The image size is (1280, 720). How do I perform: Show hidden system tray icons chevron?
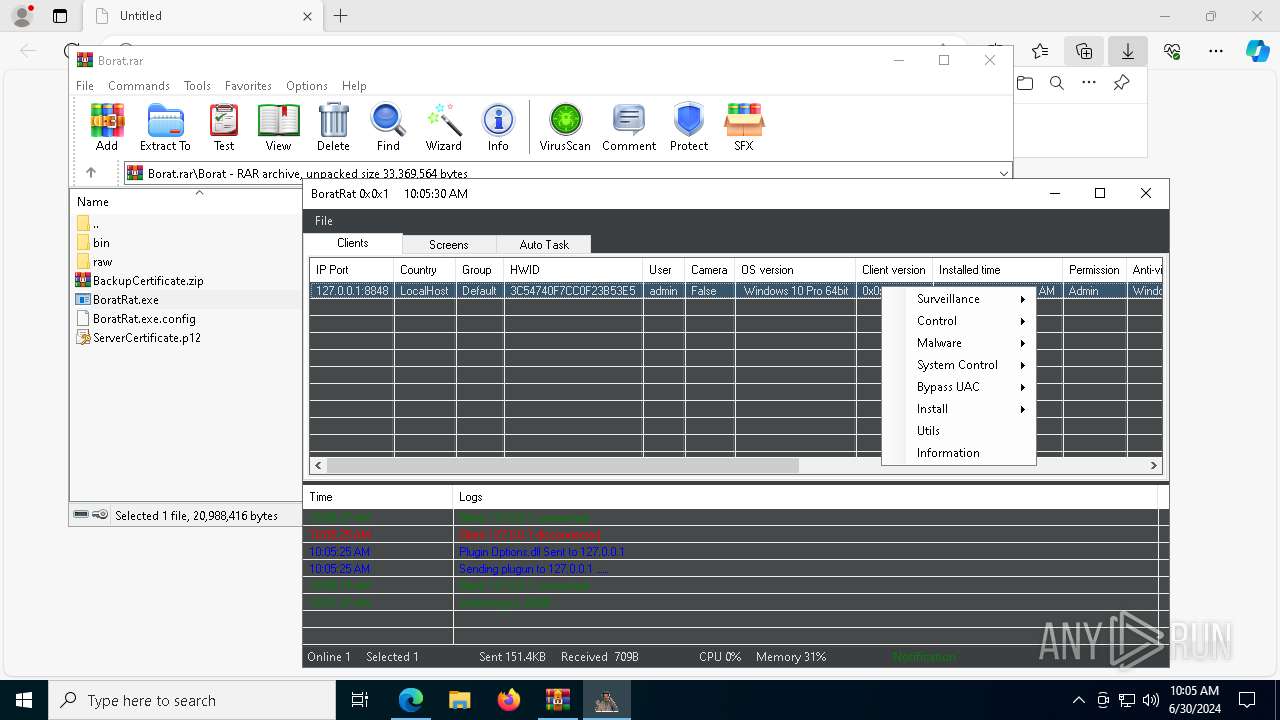point(1078,700)
